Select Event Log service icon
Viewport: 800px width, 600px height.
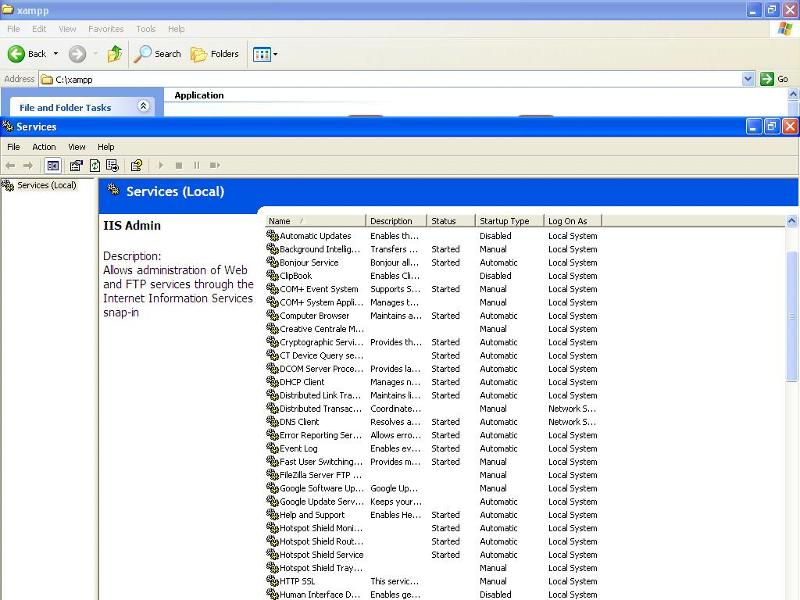coord(272,448)
